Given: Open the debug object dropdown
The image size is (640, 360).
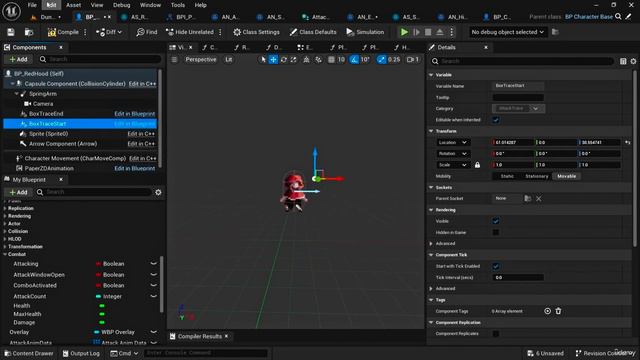Looking at the screenshot, I should pyautogui.click(x=507, y=32).
